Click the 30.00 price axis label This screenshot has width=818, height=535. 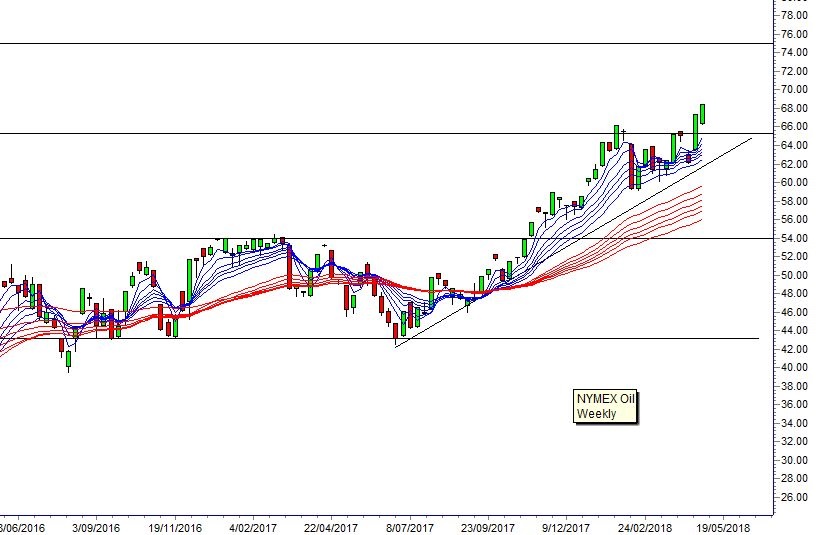pyautogui.click(x=795, y=460)
